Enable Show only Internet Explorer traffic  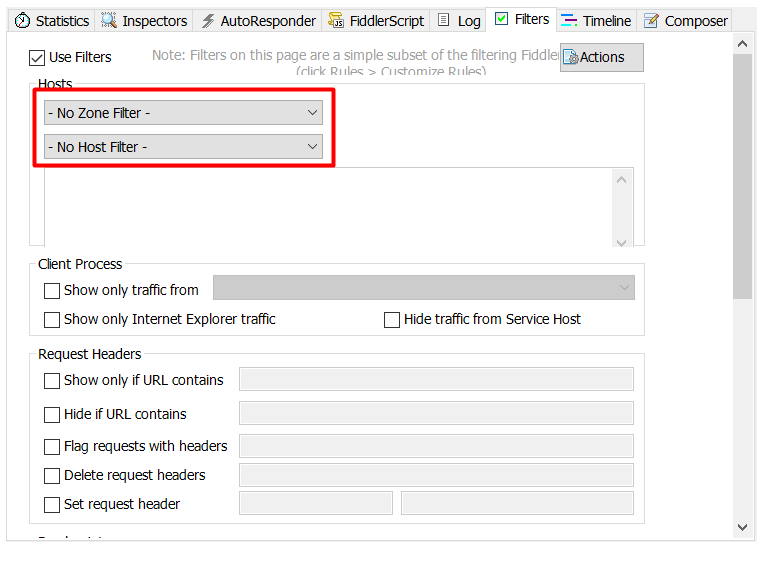tap(52, 320)
